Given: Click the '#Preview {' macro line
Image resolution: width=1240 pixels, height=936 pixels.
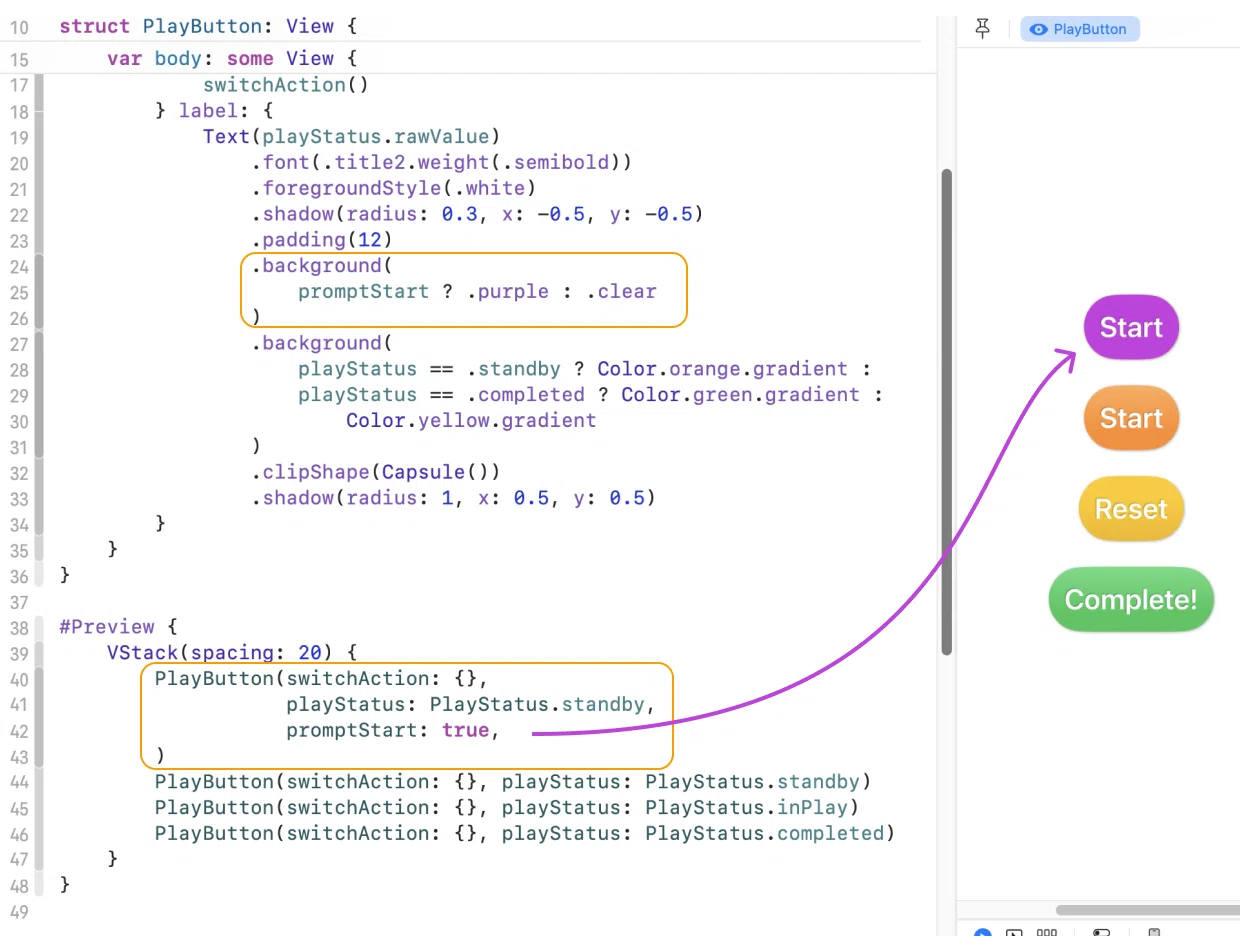Looking at the screenshot, I should tap(118, 627).
